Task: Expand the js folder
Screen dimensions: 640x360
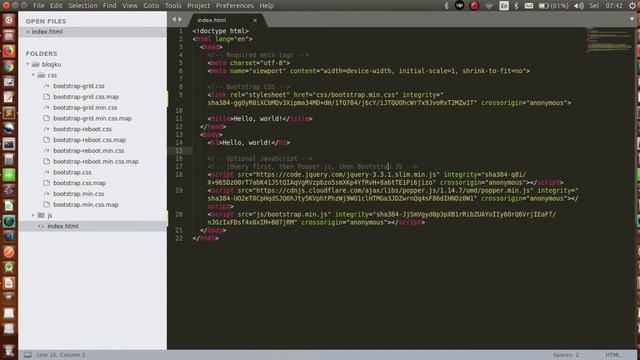Action: (x=33, y=215)
